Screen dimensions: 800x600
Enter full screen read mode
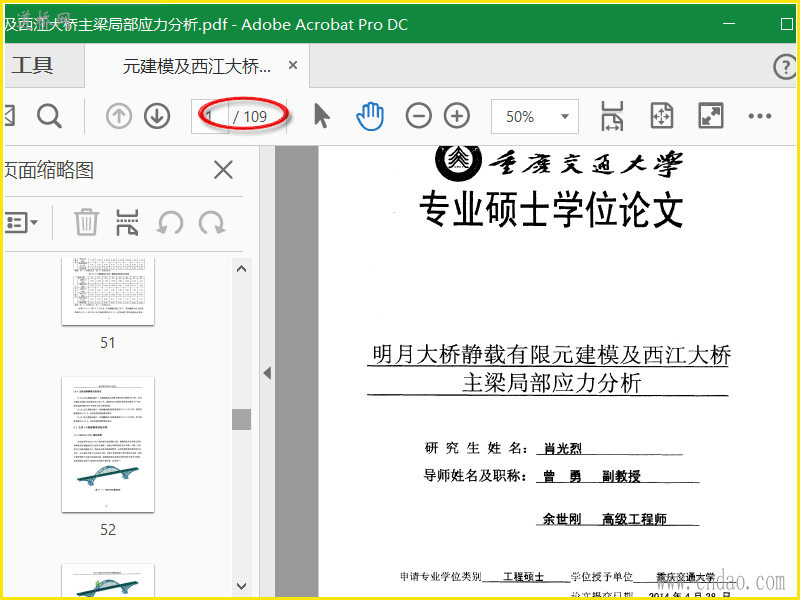click(710, 116)
